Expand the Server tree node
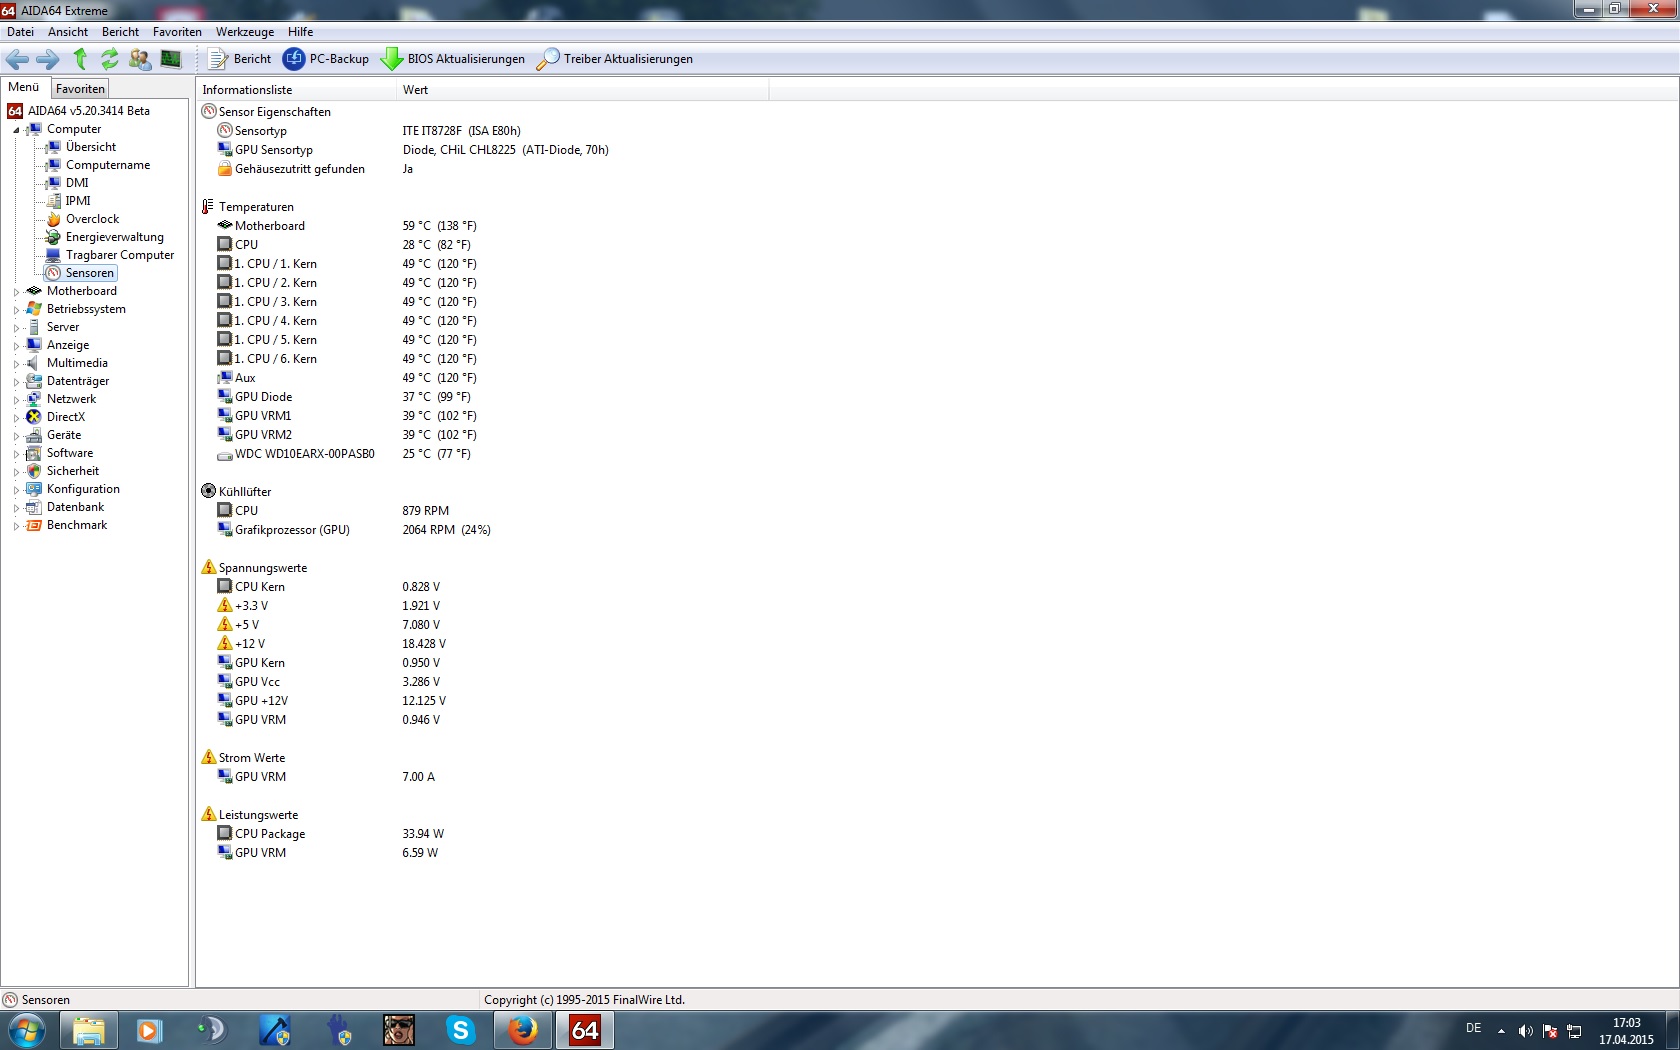Screen dimensions: 1680x1050 (x=16, y=328)
